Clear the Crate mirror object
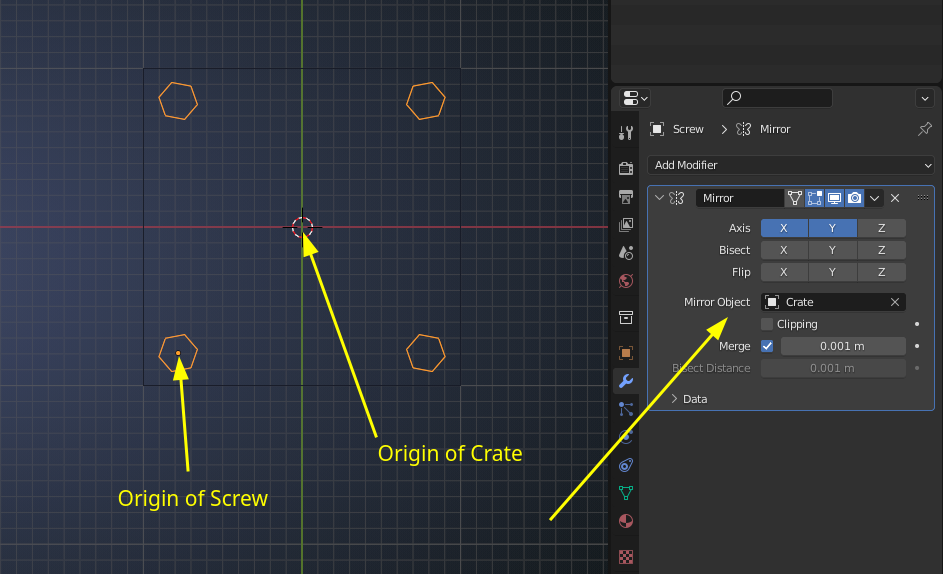943x574 pixels. [895, 302]
